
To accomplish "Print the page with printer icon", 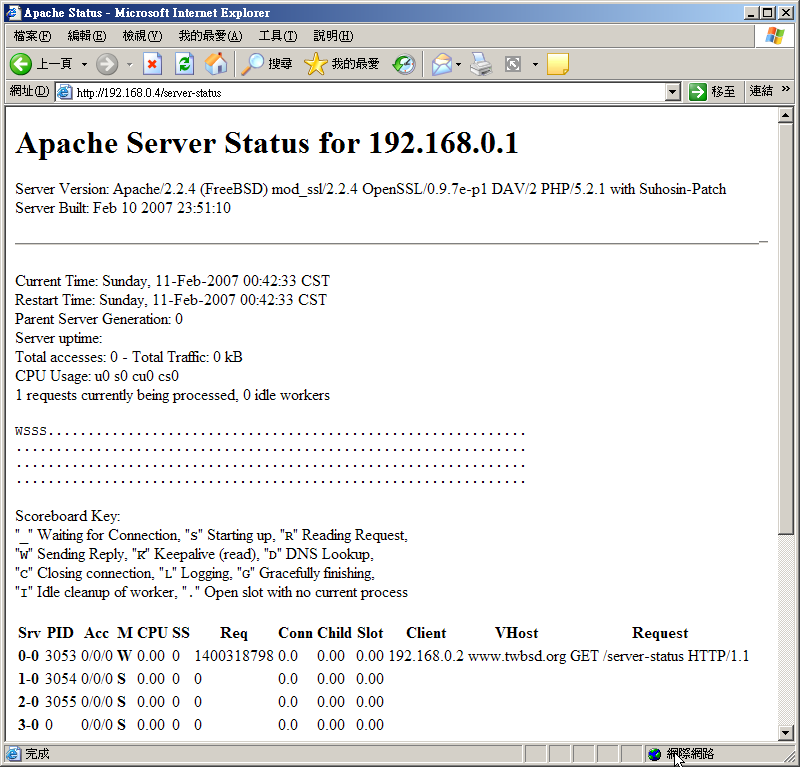I will [x=481, y=64].
